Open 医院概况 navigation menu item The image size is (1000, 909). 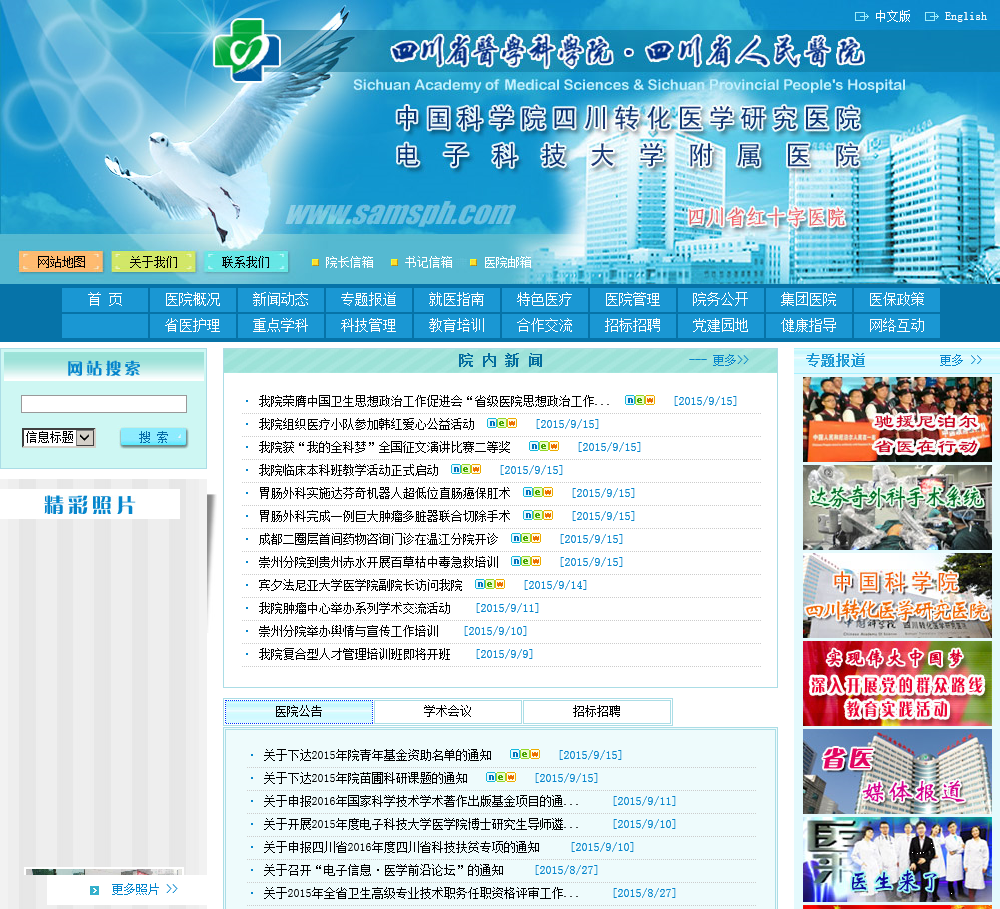point(193,300)
